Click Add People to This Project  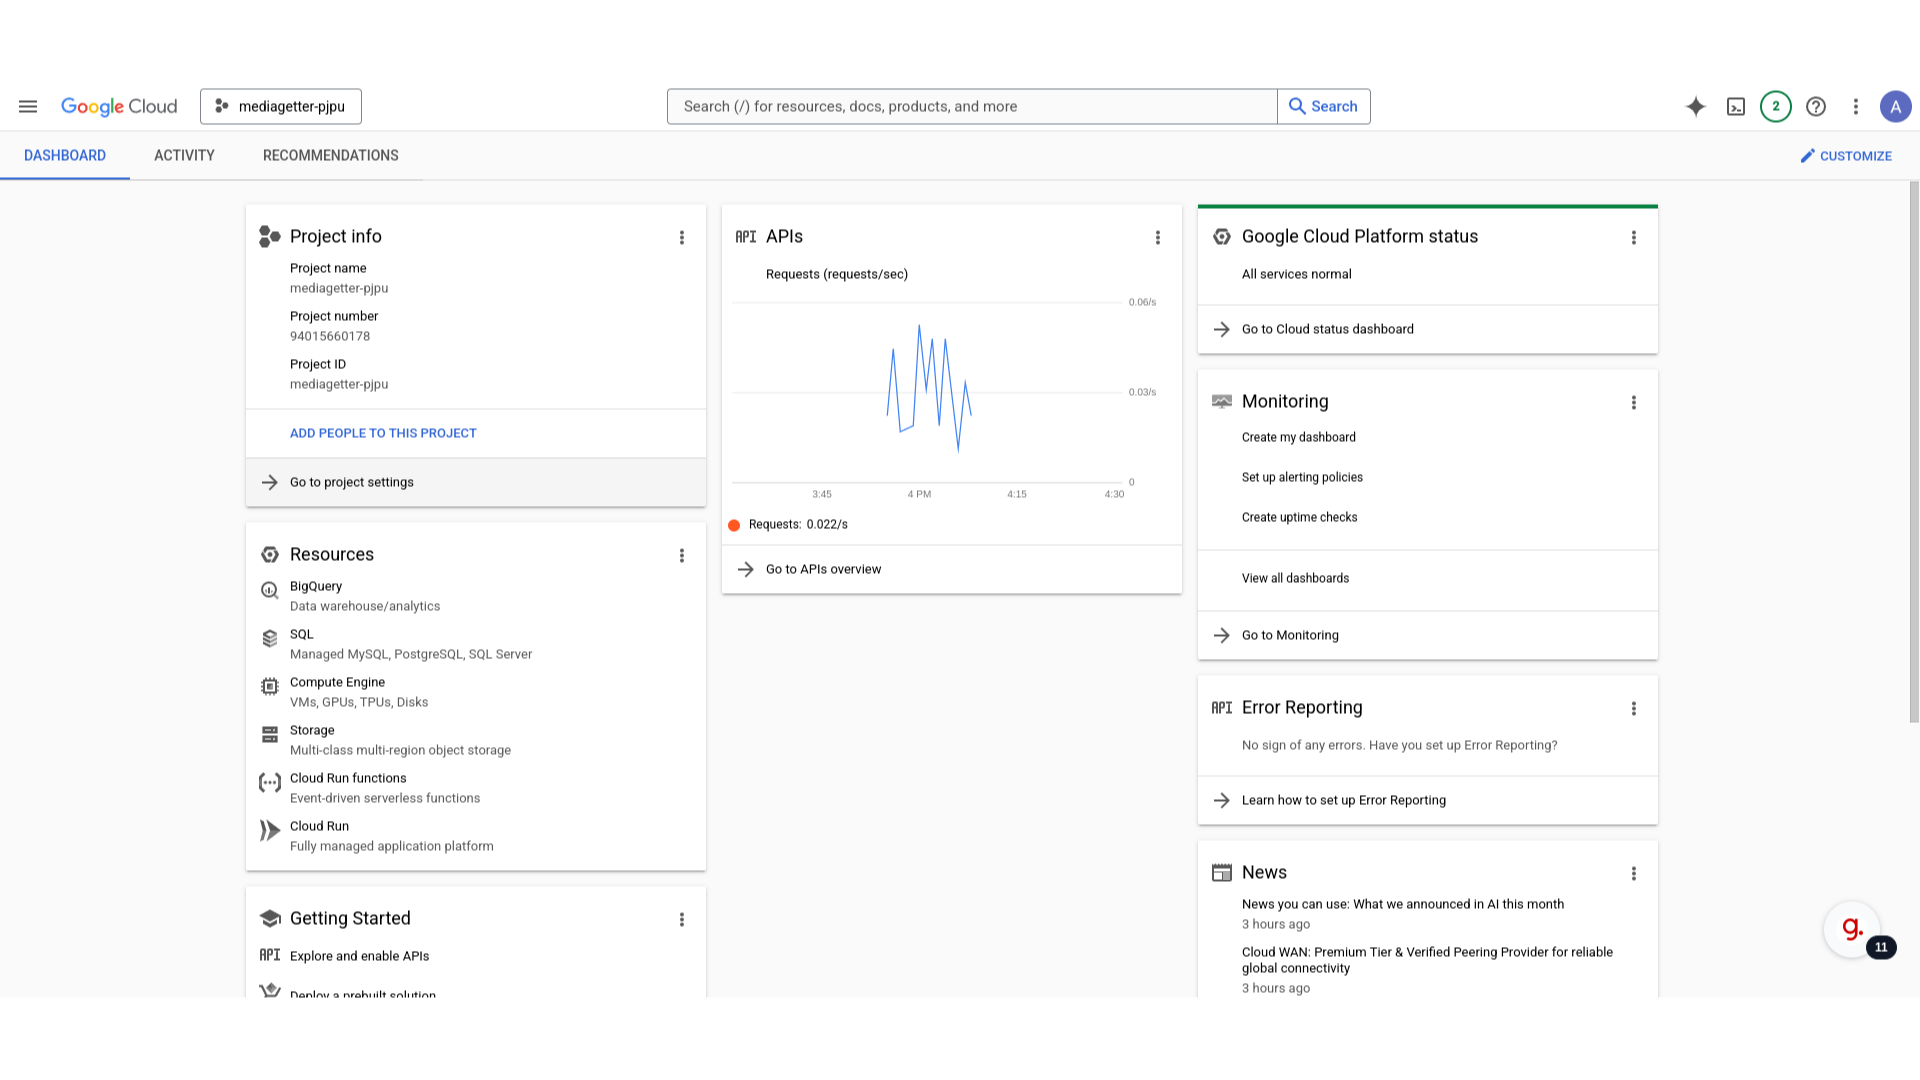click(x=383, y=433)
